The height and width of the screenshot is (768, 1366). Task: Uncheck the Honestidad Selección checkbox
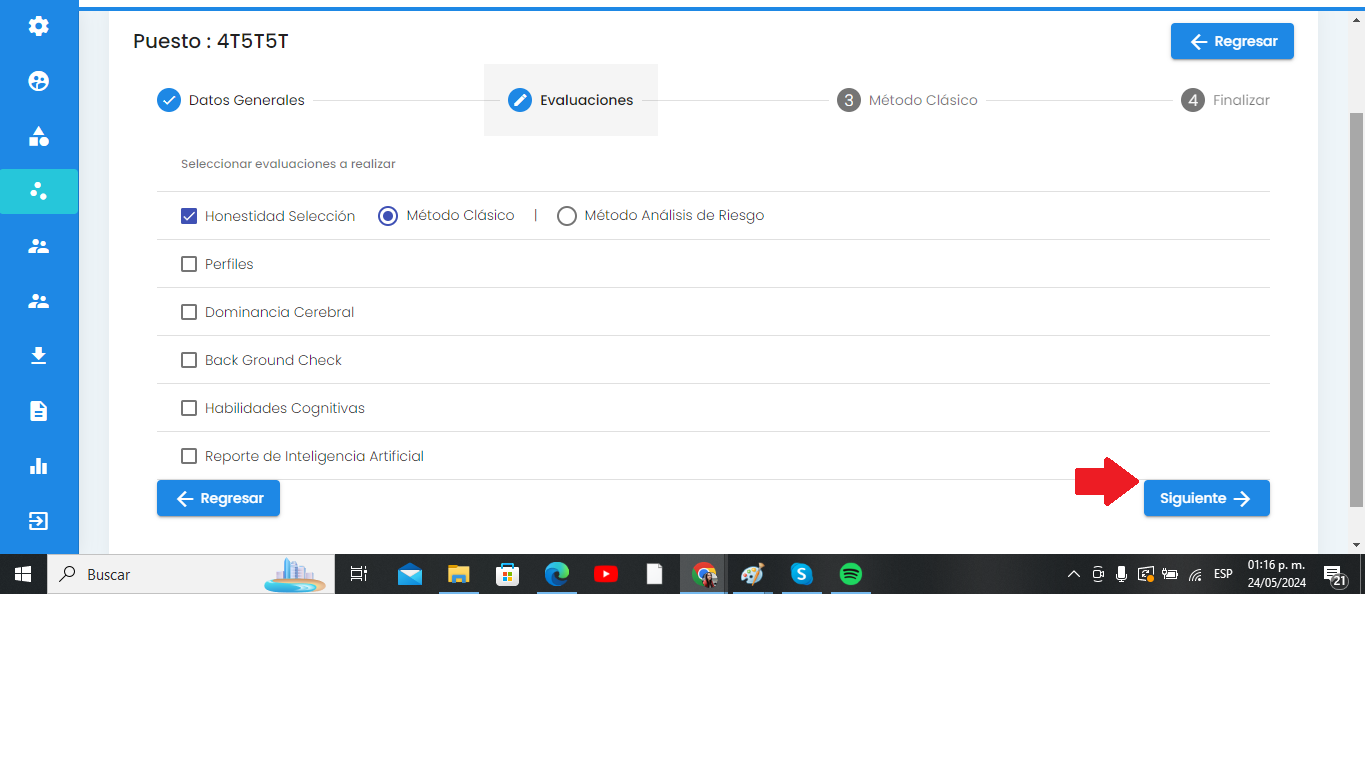point(189,216)
